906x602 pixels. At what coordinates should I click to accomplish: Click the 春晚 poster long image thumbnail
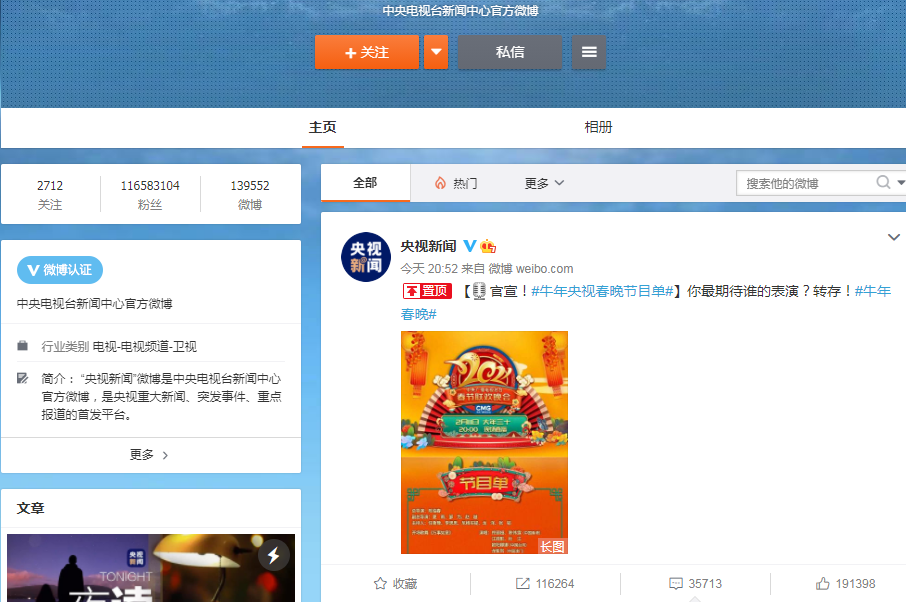coord(484,442)
